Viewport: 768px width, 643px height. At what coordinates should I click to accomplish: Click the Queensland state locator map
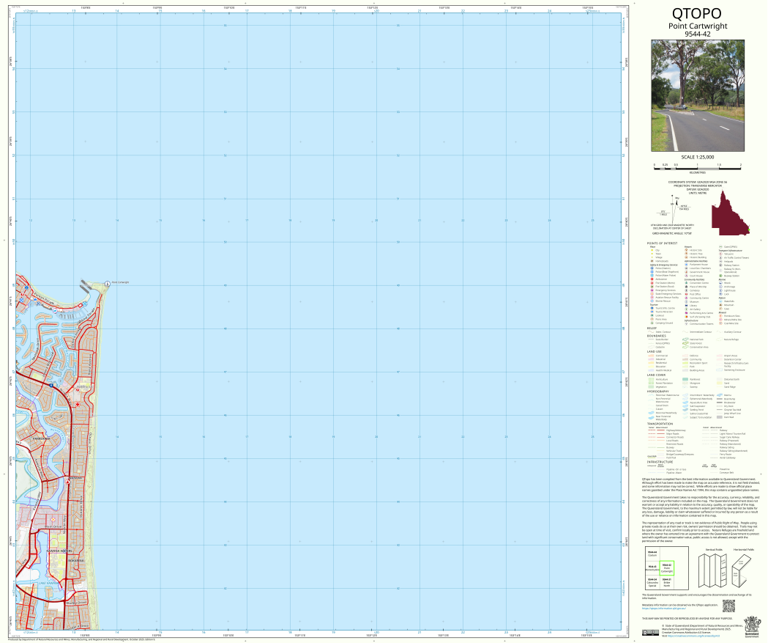pyautogui.click(x=730, y=213)
